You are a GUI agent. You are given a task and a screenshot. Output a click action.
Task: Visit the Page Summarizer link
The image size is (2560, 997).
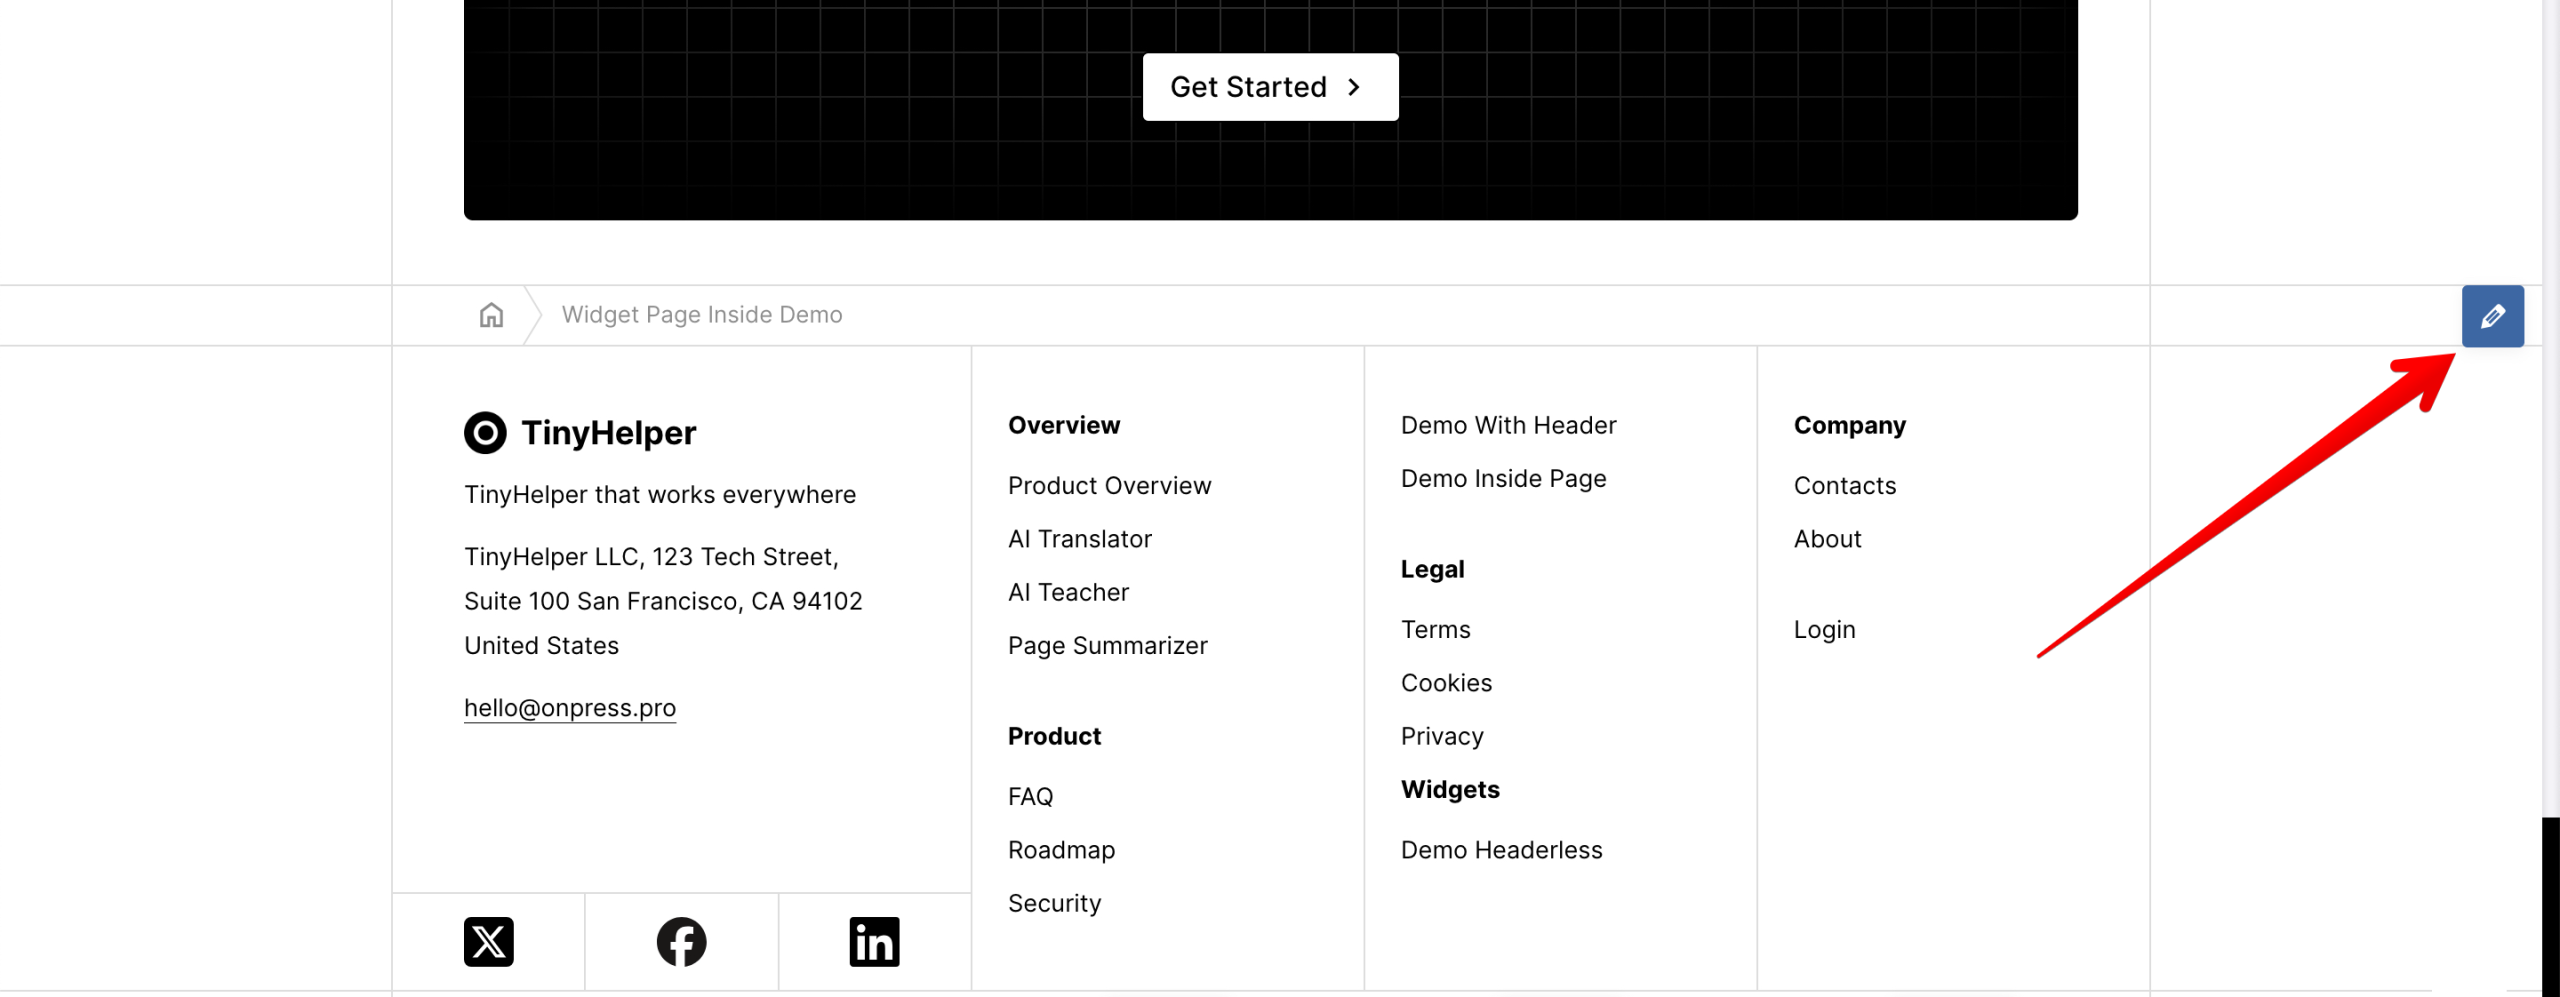1107,646
